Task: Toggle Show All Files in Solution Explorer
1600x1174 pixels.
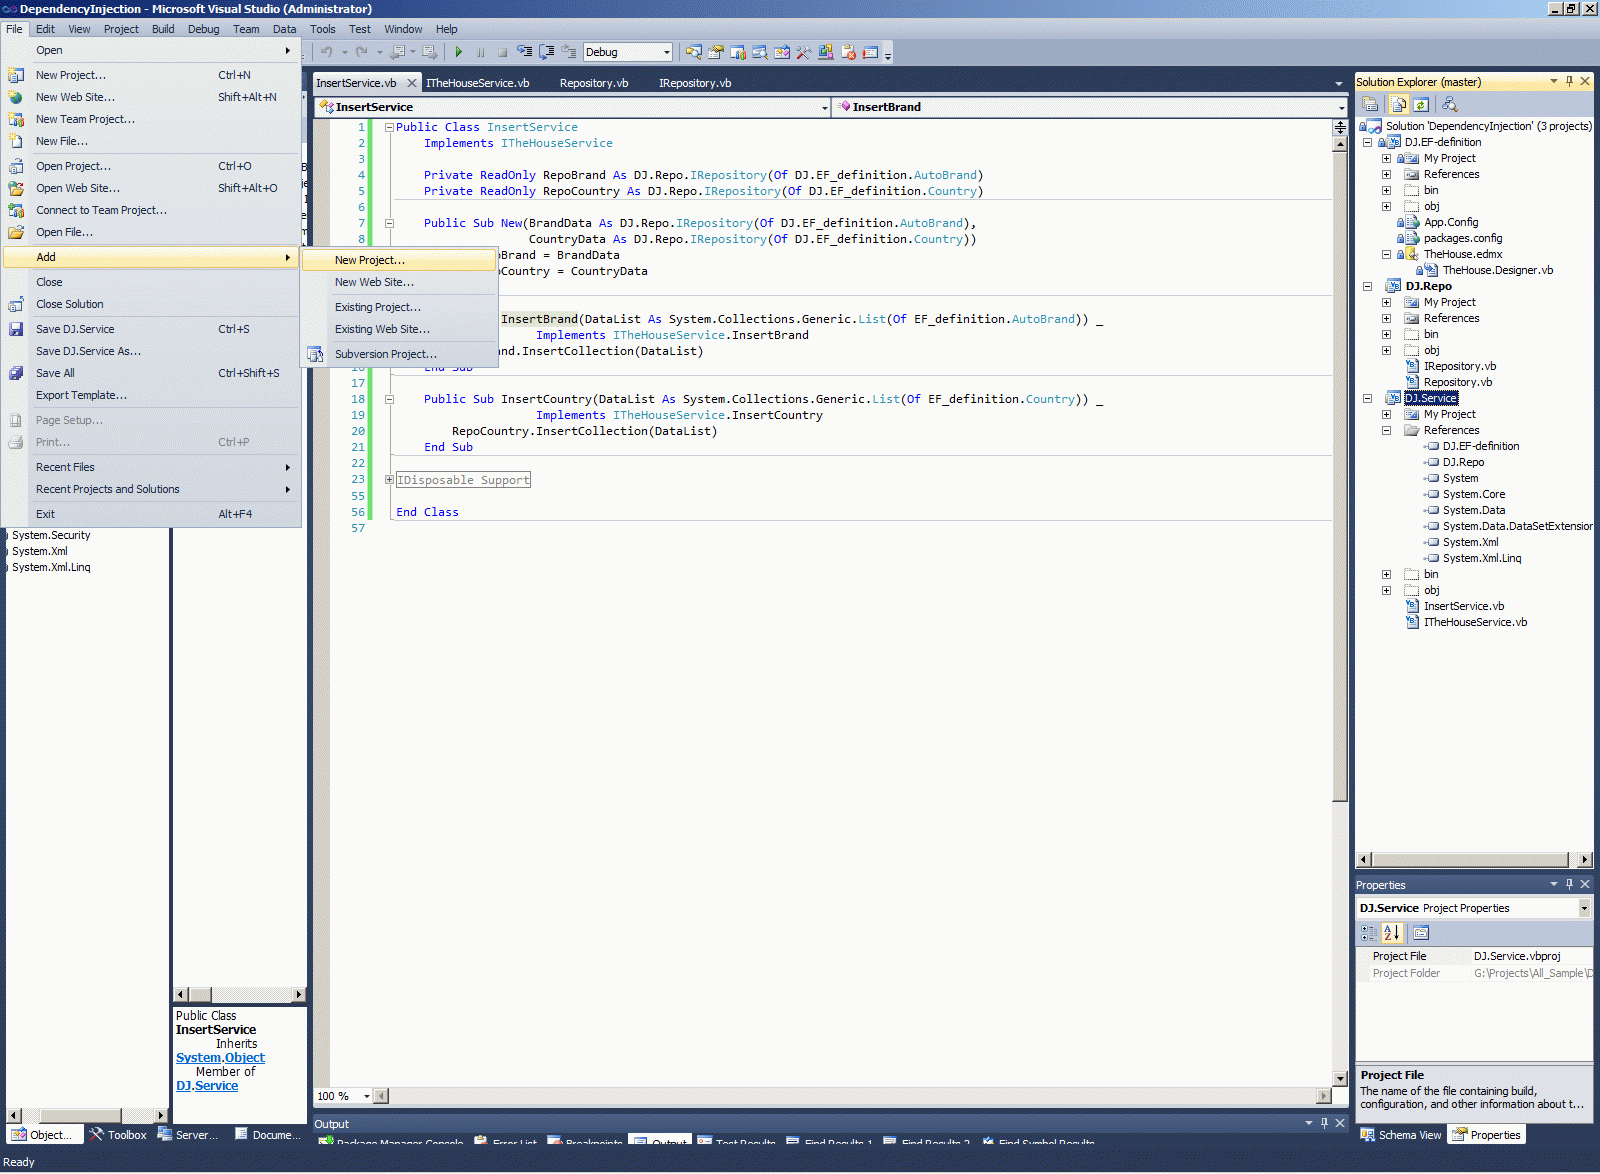Action: point(1398,104)
